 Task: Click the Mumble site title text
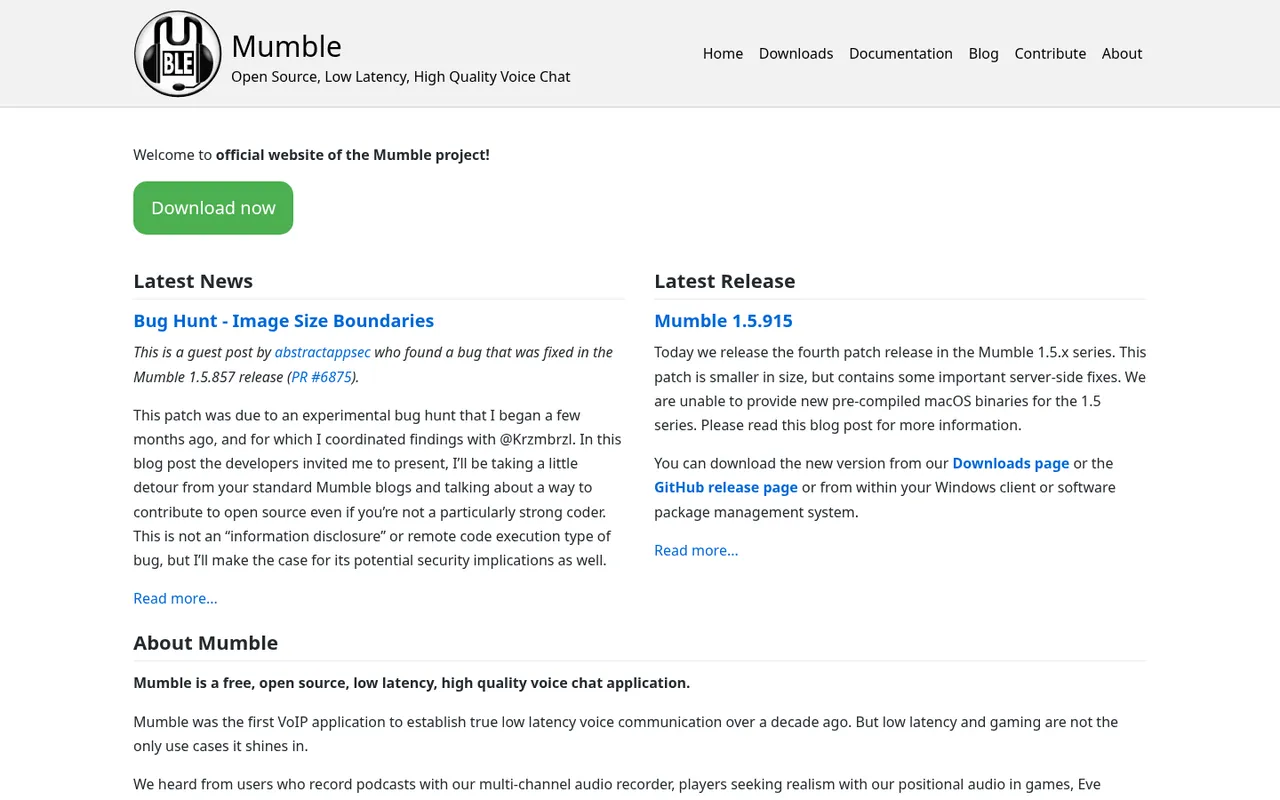pyautogui.click(x=286, y=46)
